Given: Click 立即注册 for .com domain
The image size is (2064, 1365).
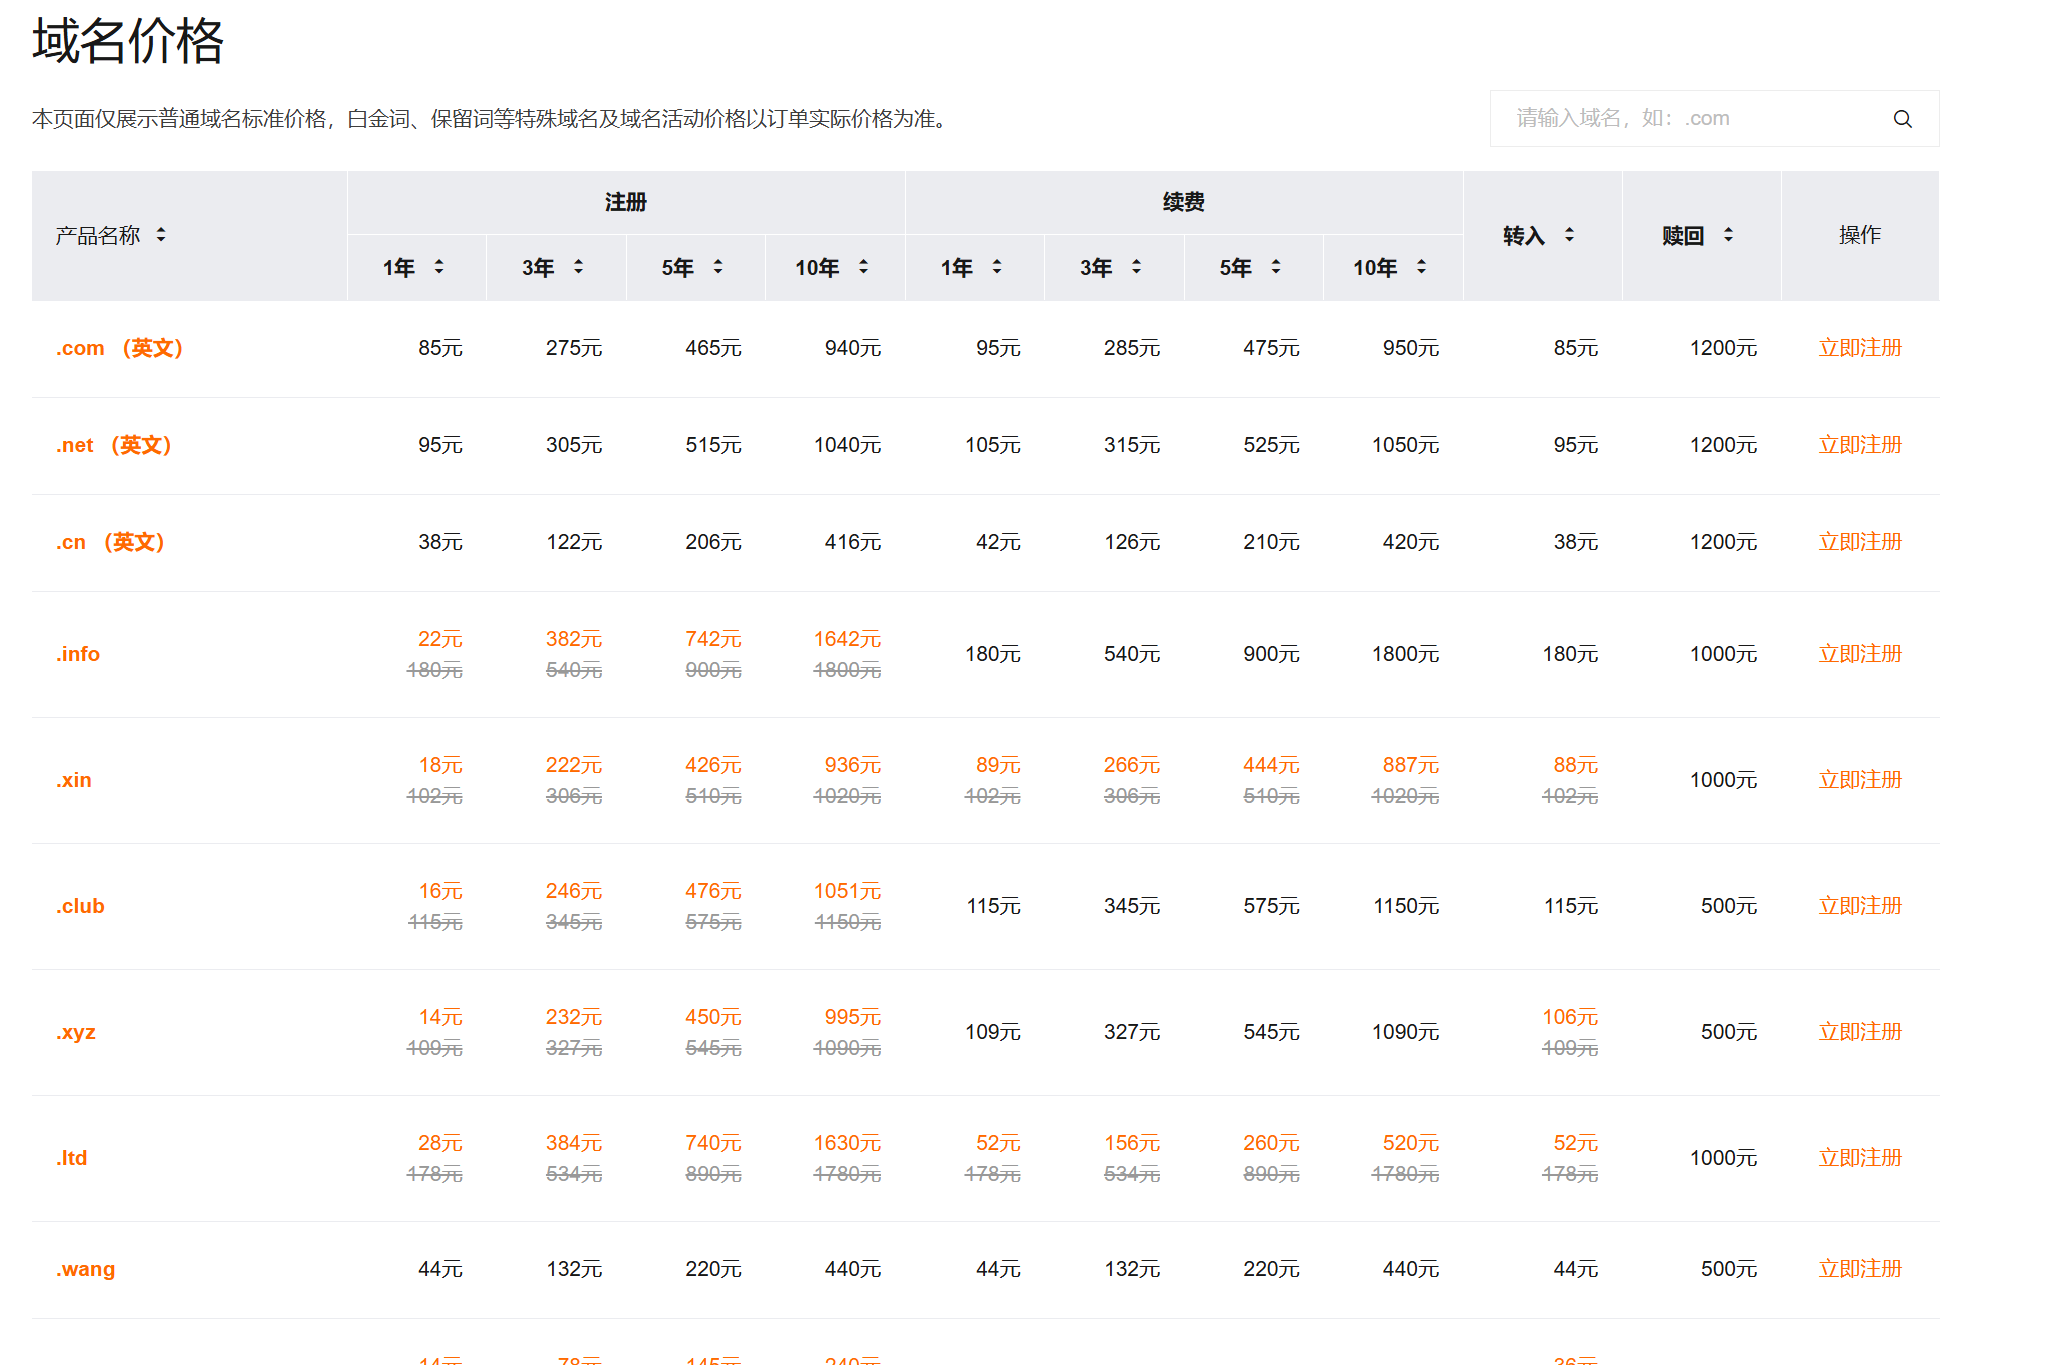Looking at the screenshot, I should pos(1859,348).
